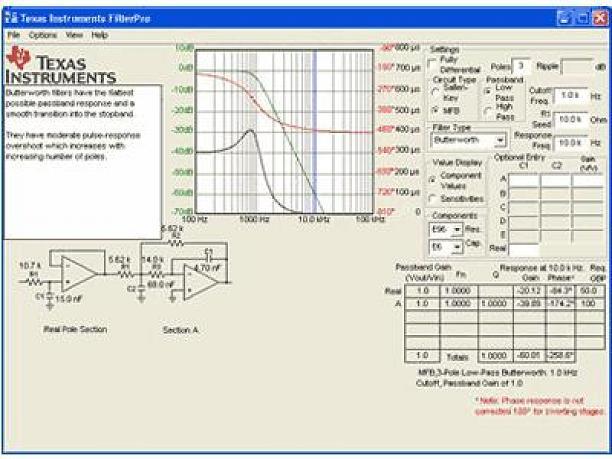The image size is (612, 459).
Task: Click the '10.7 k' resistor value
Action: point(29,266)
